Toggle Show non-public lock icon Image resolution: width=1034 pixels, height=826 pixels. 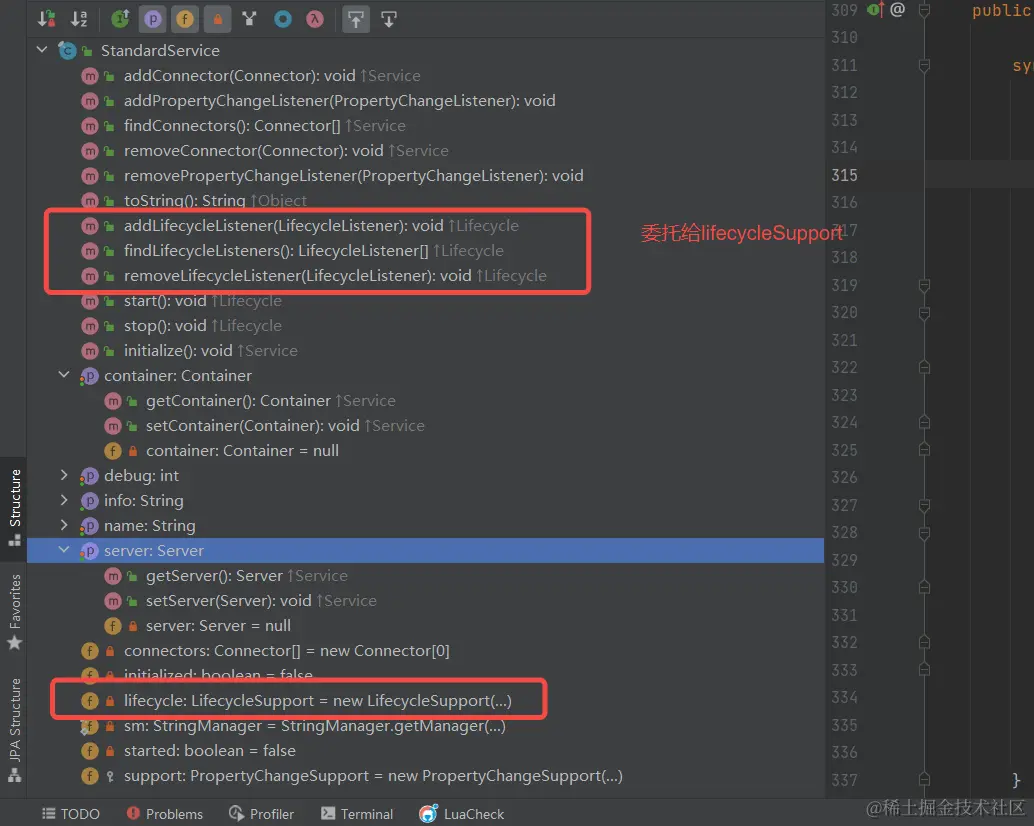point(217,19)
